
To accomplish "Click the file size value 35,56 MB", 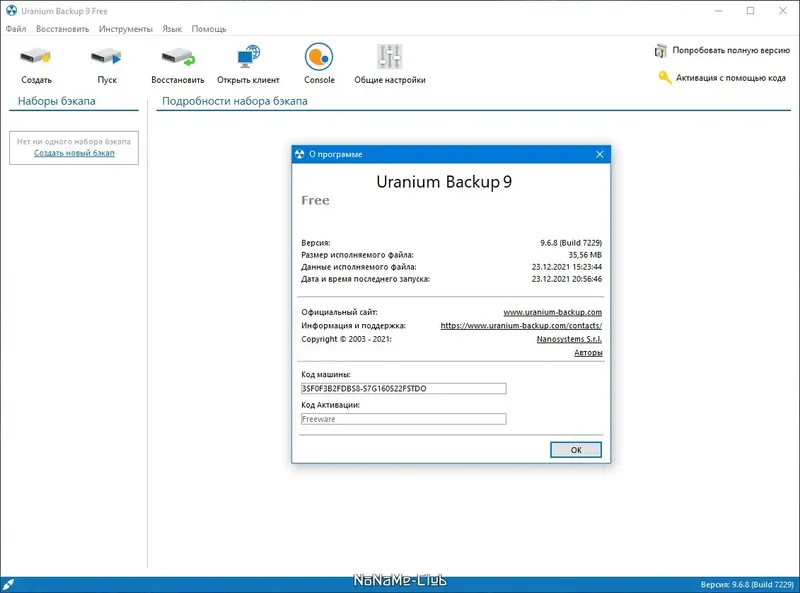I will pyautogui.click(x=585, y=255).
